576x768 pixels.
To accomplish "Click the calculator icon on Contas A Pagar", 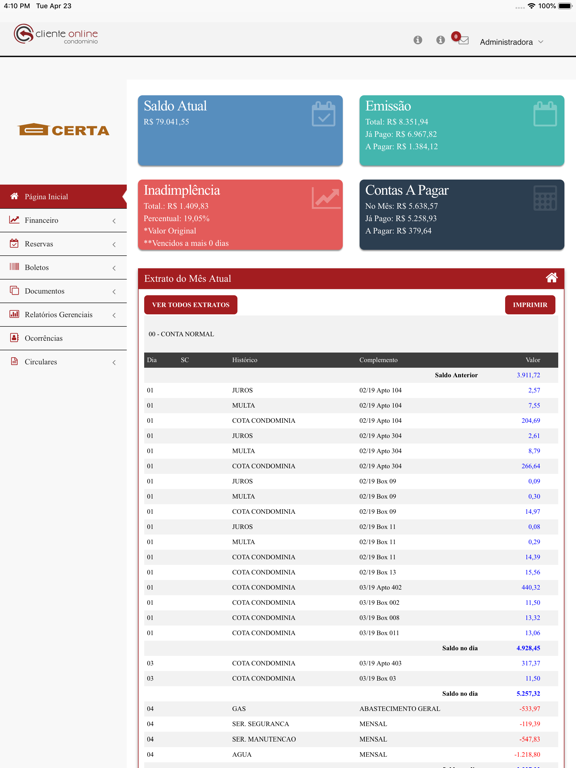I will [545, 198].
